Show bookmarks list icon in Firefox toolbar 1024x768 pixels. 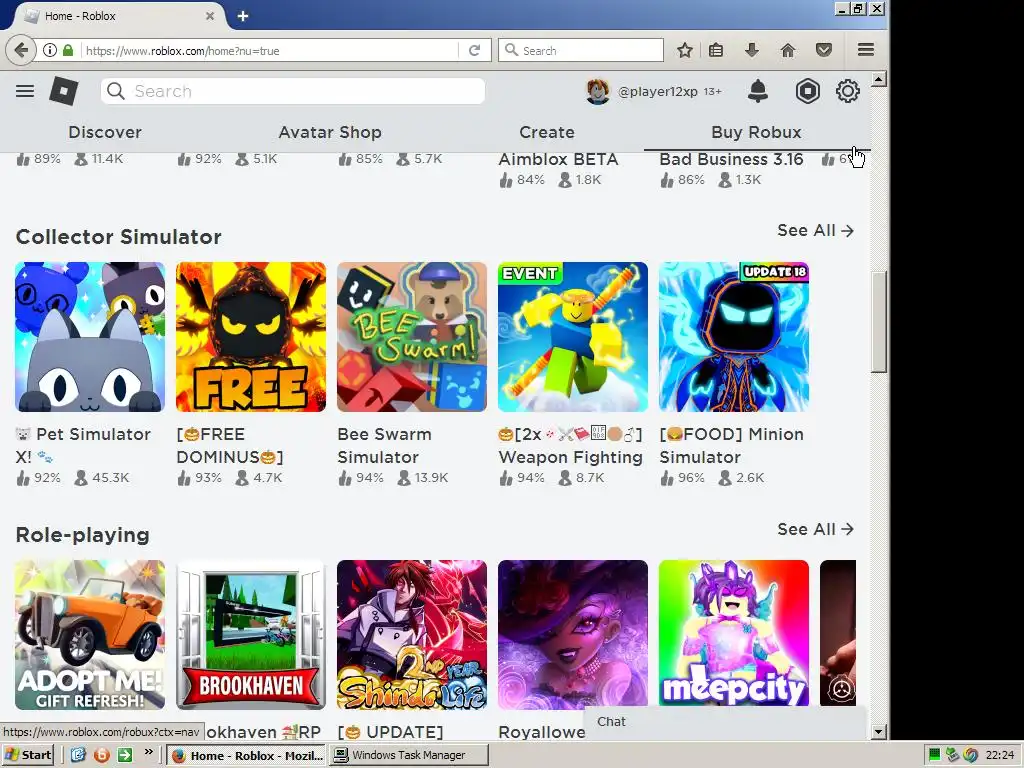[x=716, y=50]
